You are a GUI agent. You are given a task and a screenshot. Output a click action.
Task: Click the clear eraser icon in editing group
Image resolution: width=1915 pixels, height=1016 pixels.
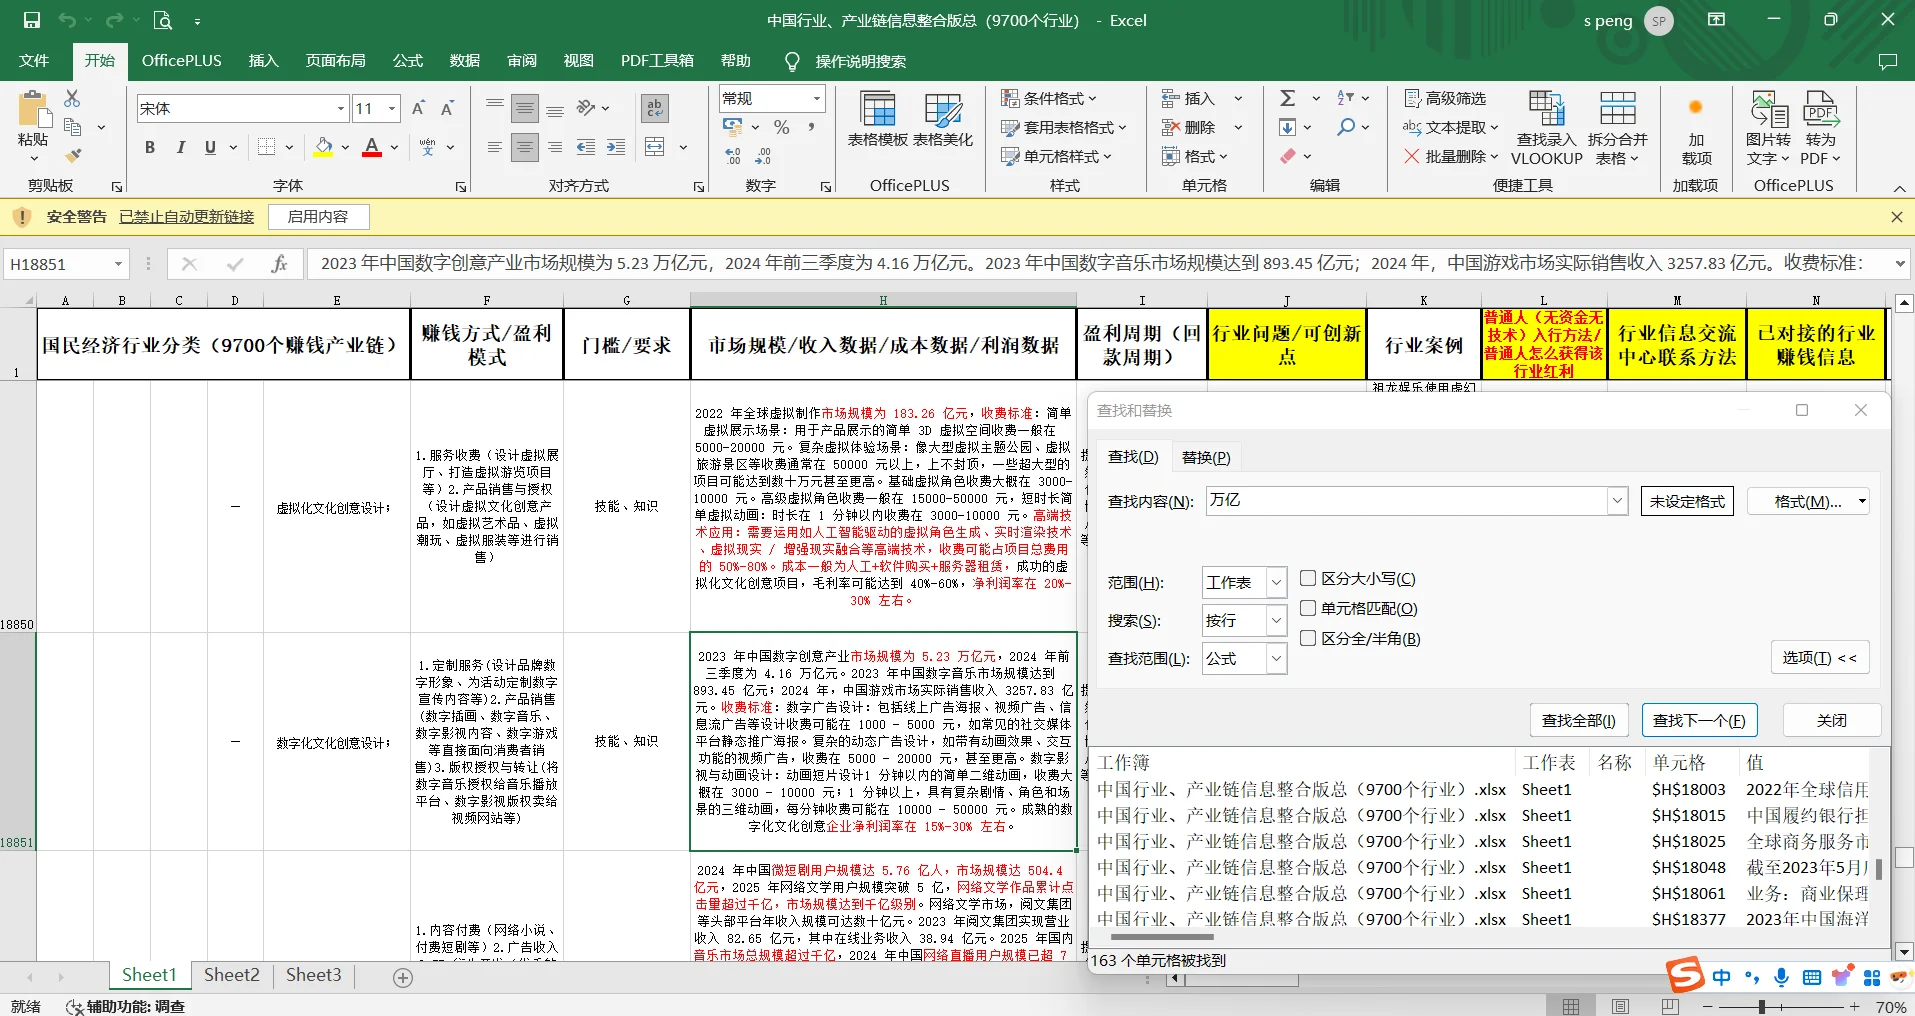click(1288, 156)
